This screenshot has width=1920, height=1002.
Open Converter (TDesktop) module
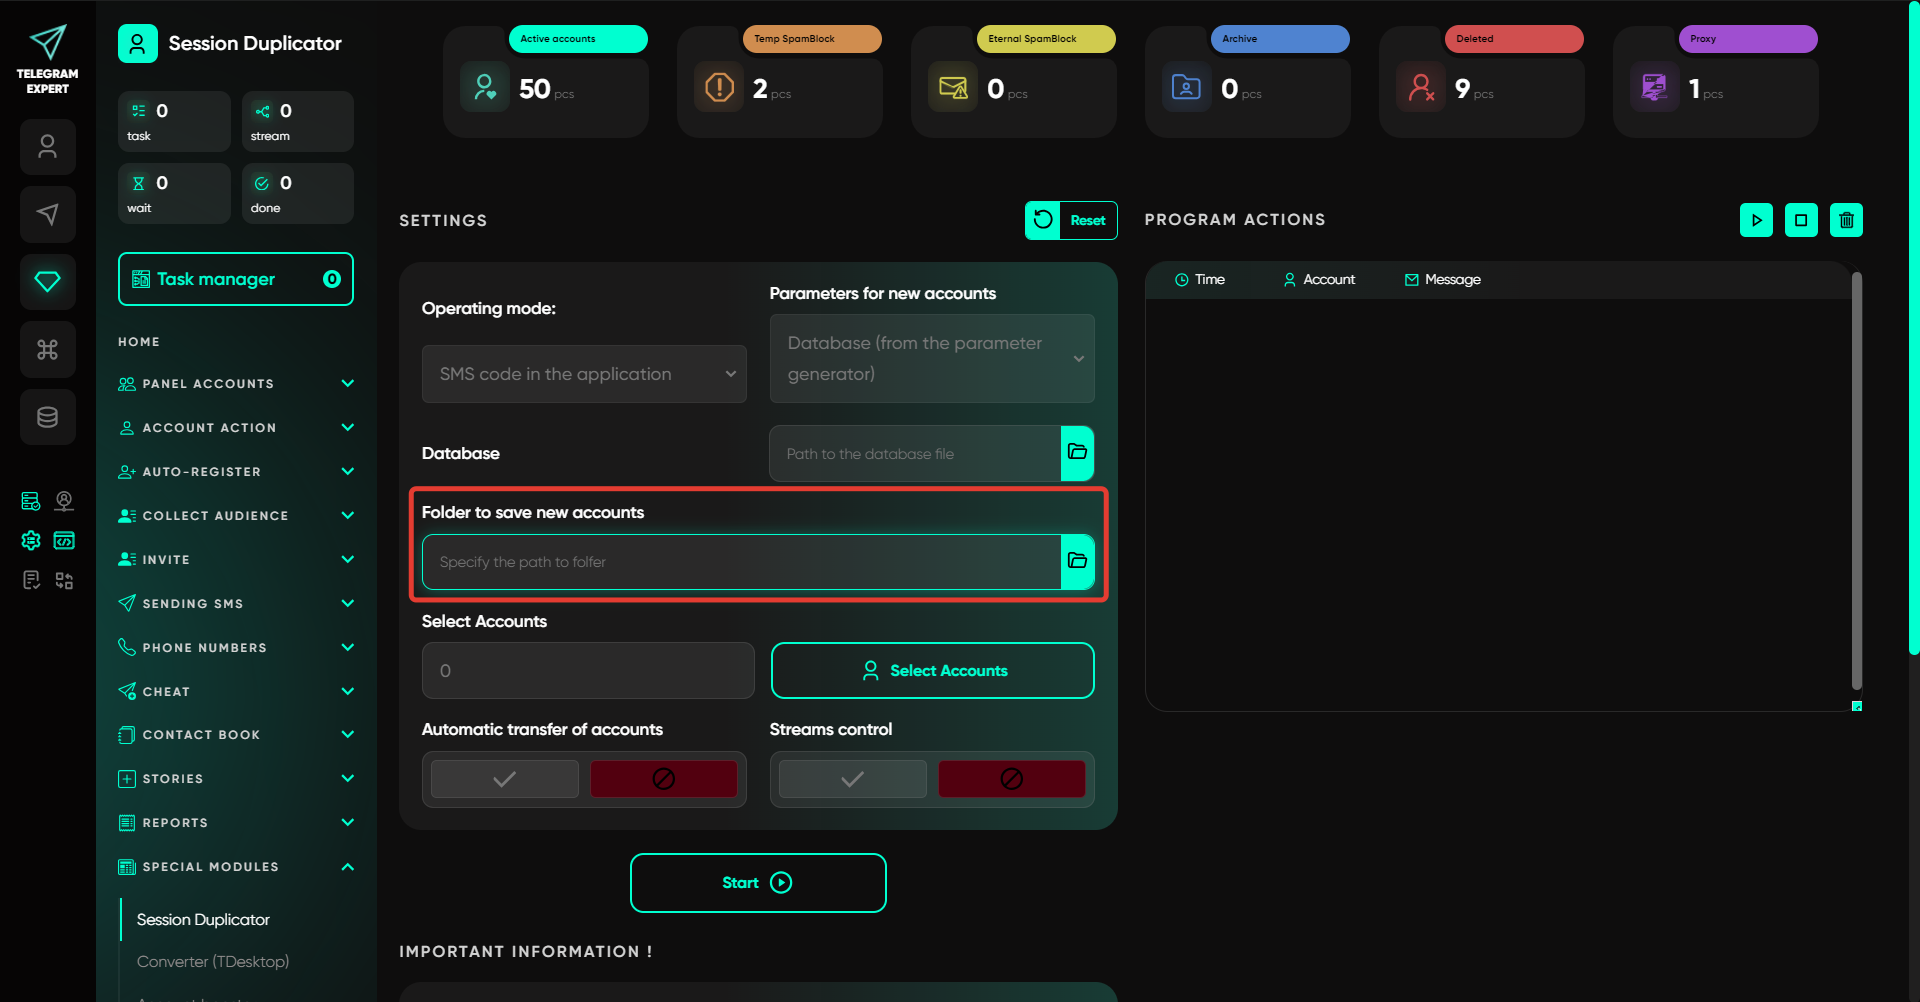pos(213,961)
